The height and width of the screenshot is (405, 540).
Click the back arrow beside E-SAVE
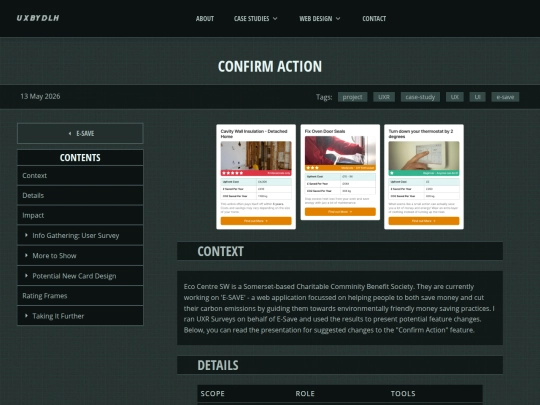pyautogui.click(x=70, y=133)
